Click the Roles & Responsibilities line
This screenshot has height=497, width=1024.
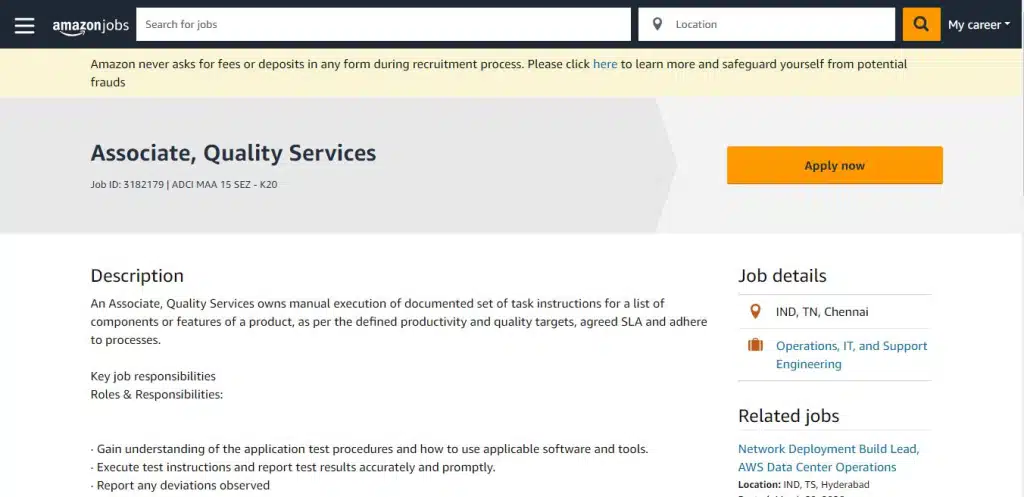(x=157, y=394)
